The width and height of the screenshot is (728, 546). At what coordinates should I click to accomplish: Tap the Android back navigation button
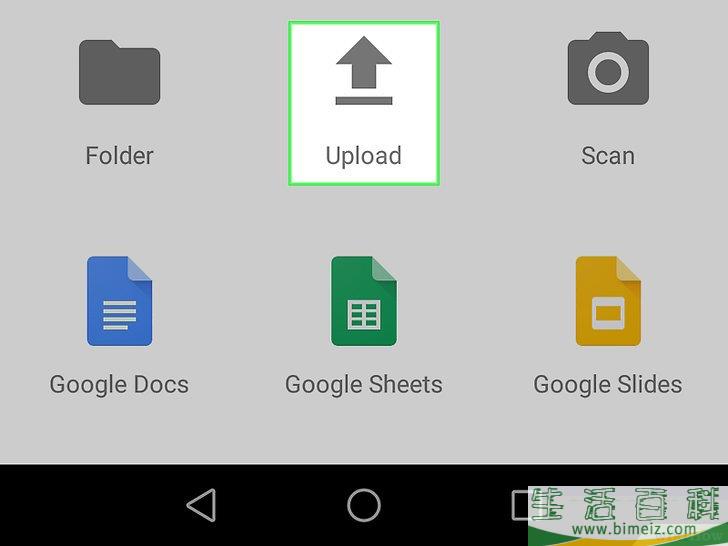click(202, 505)
